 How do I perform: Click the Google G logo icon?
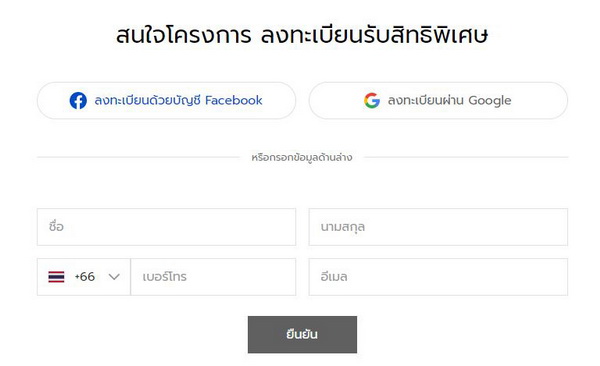372,101
